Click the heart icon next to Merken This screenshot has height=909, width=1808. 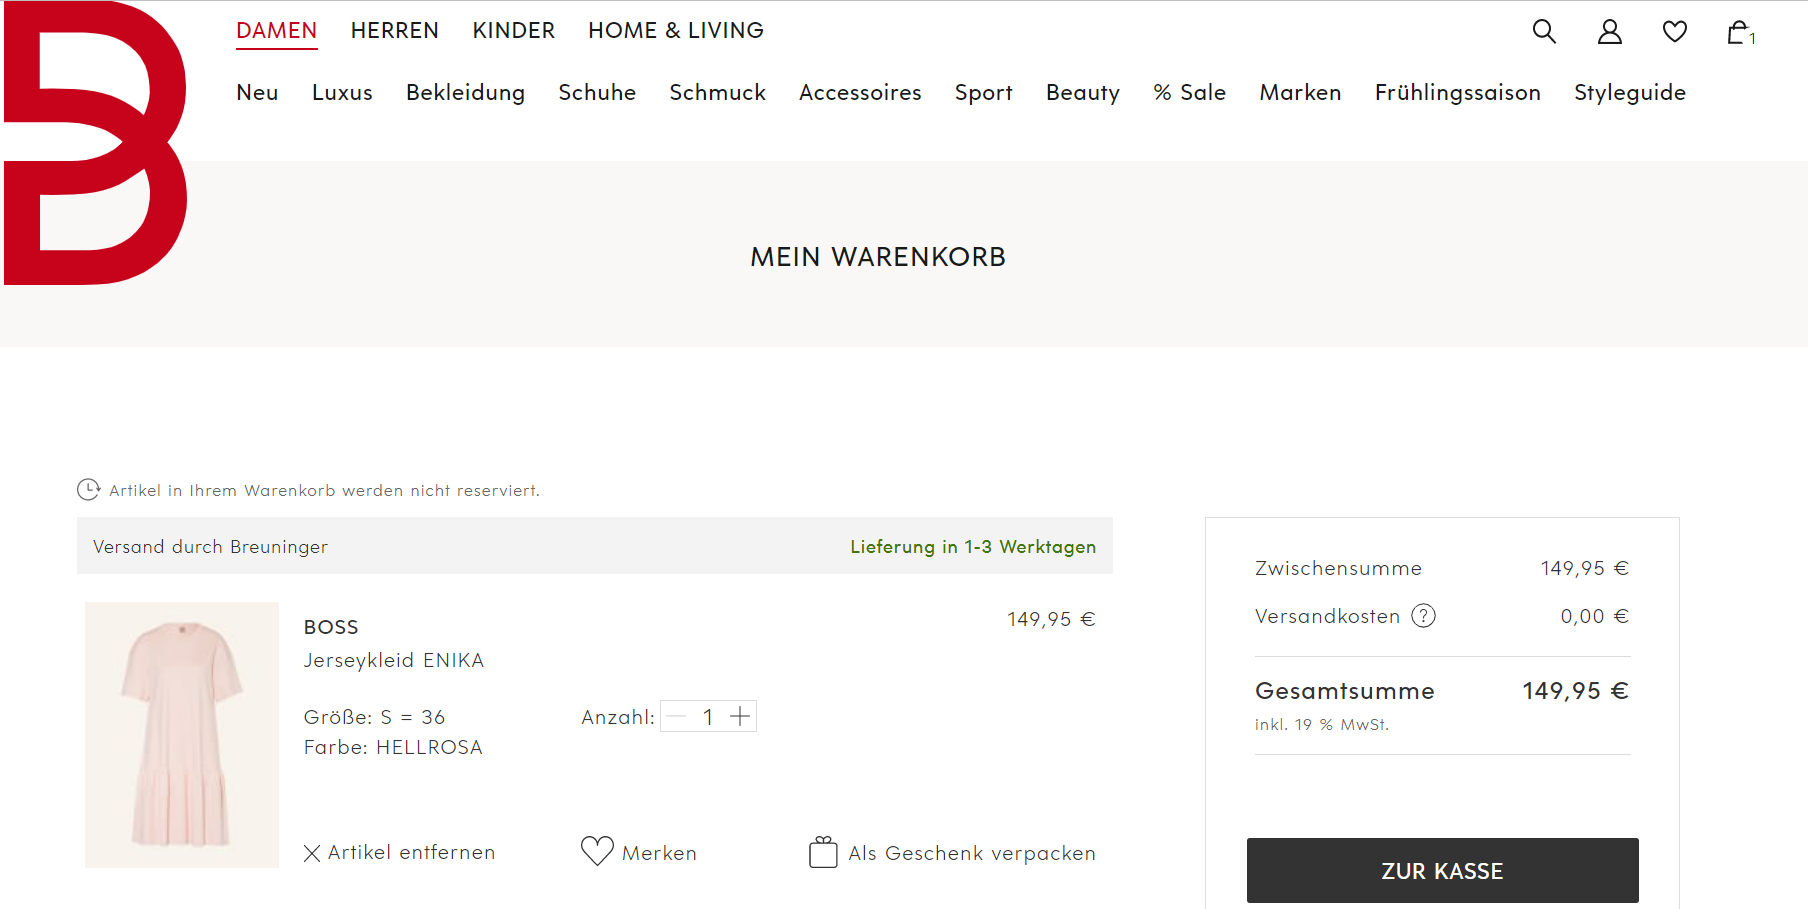point(597,851)
